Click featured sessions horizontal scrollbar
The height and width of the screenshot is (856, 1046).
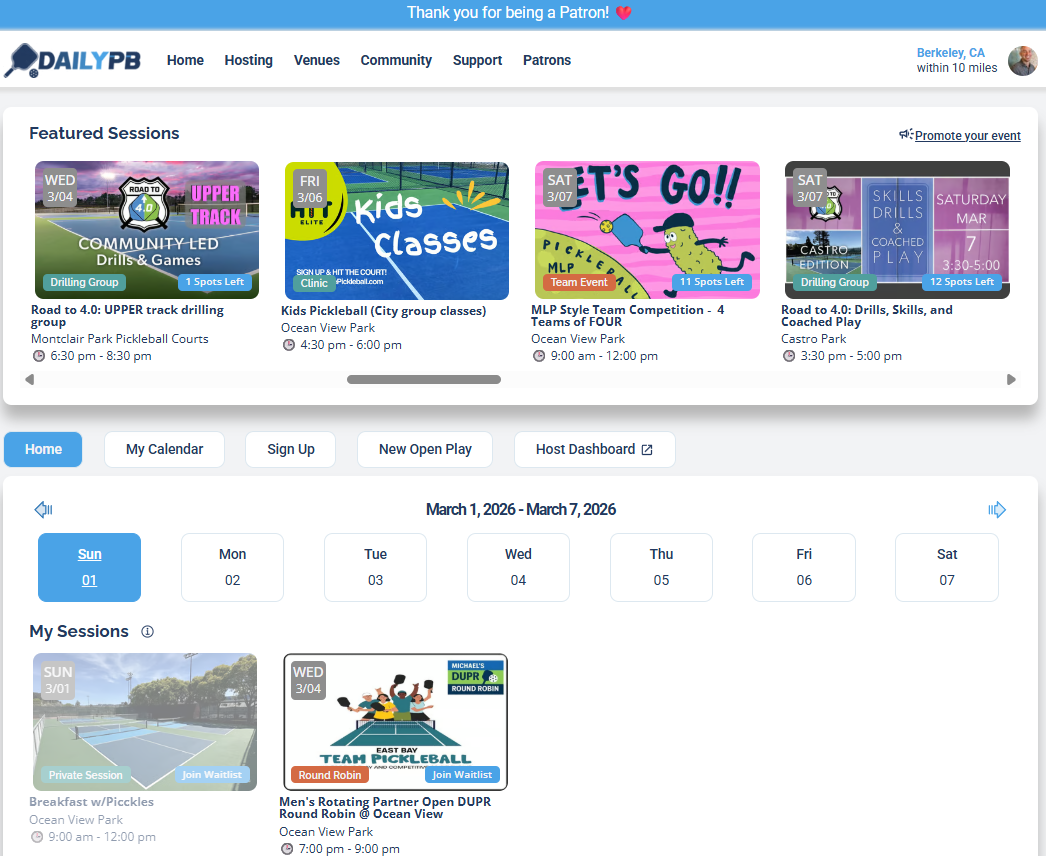click(x=424, y=380)
